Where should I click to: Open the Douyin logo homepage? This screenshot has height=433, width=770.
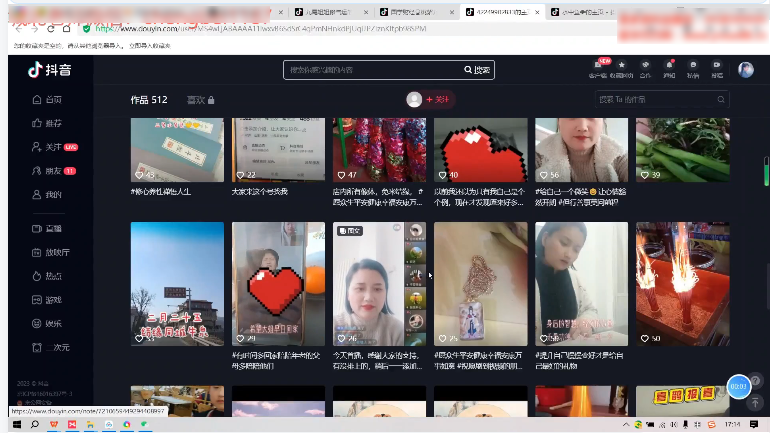point(50,70)
